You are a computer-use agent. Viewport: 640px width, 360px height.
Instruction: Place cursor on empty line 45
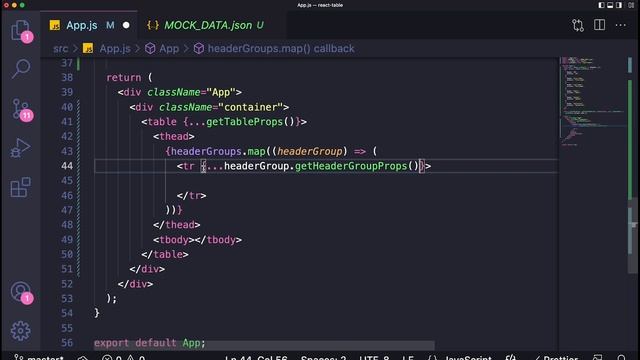pos(327,181)
